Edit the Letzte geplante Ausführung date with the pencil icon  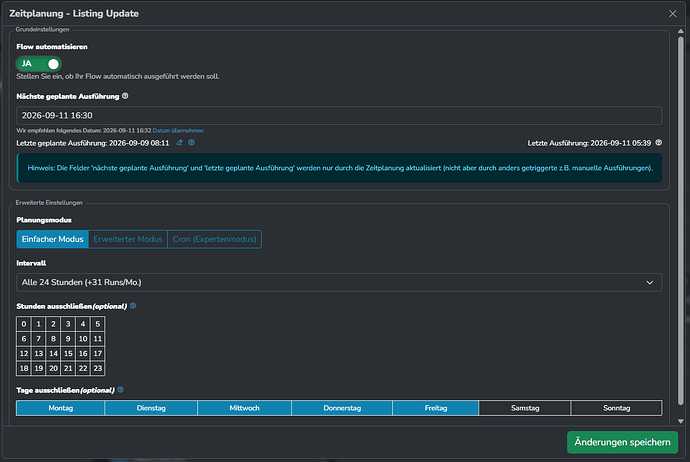point(180,143)
